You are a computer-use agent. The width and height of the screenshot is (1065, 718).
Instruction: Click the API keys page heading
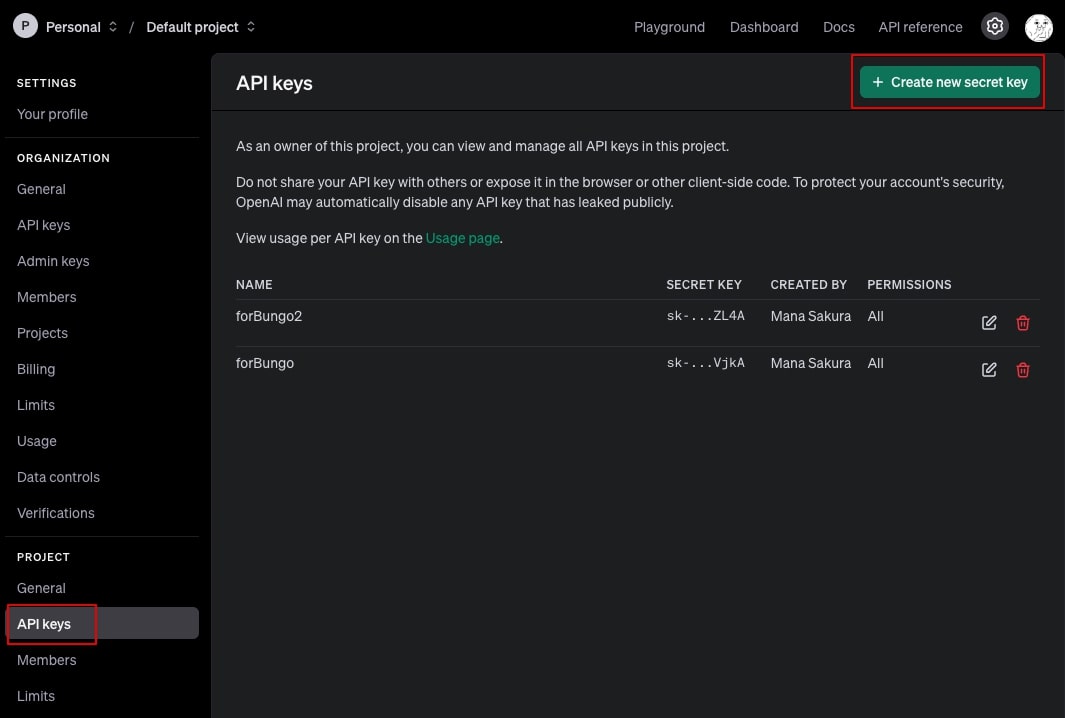pos(274,84)
